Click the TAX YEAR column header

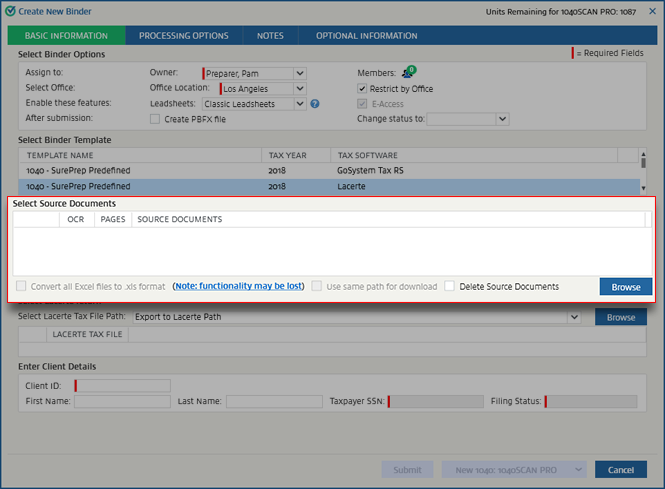[x=296, y=155]
